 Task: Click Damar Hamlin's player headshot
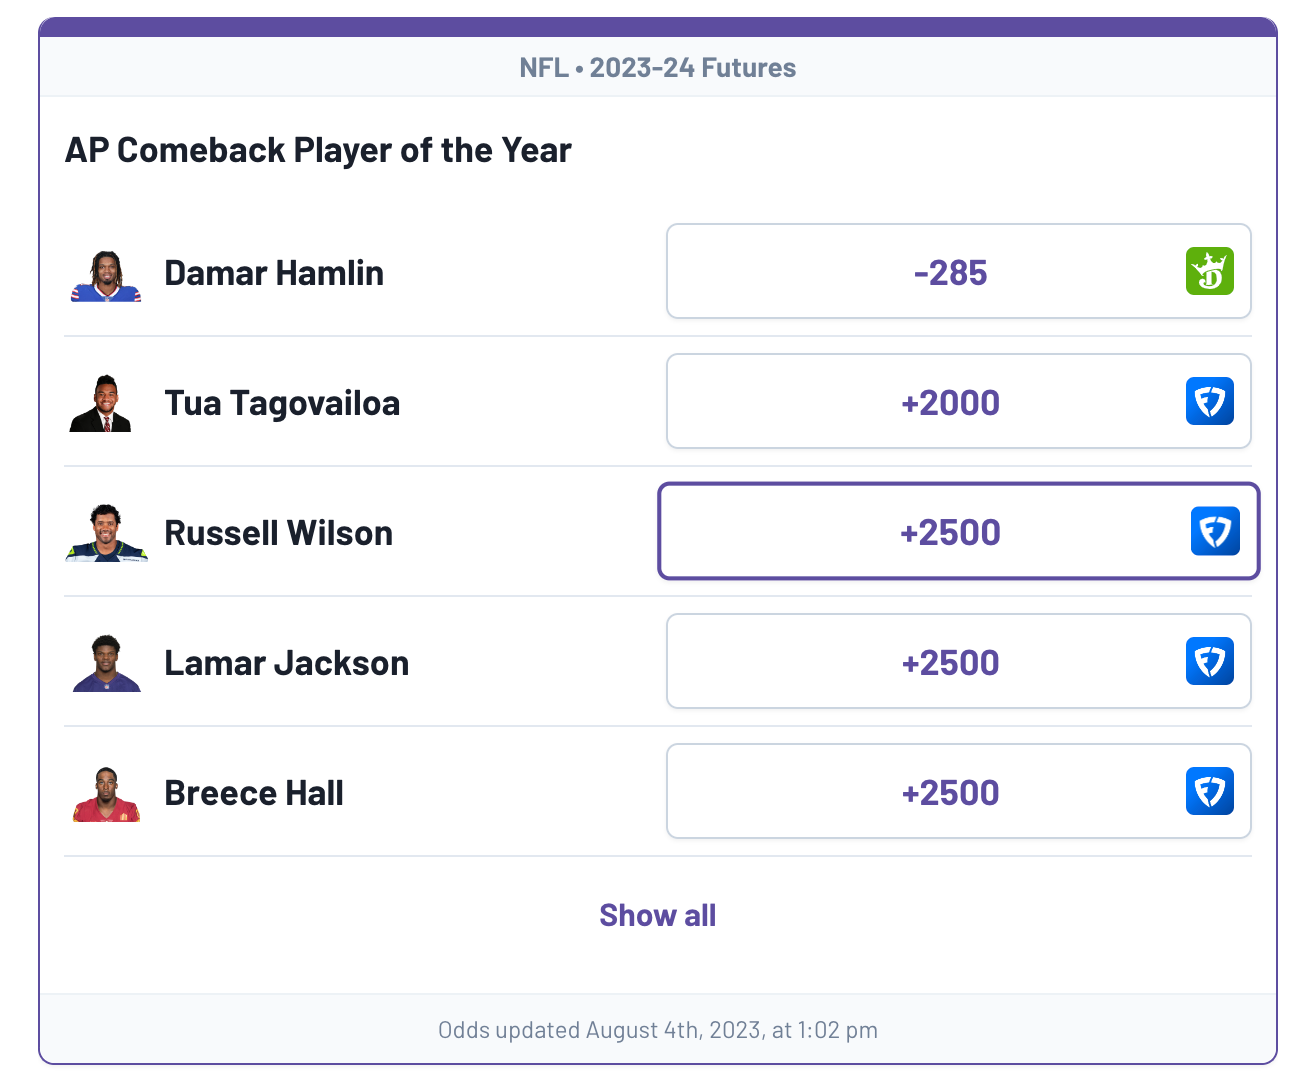click(x=106, y=276)
